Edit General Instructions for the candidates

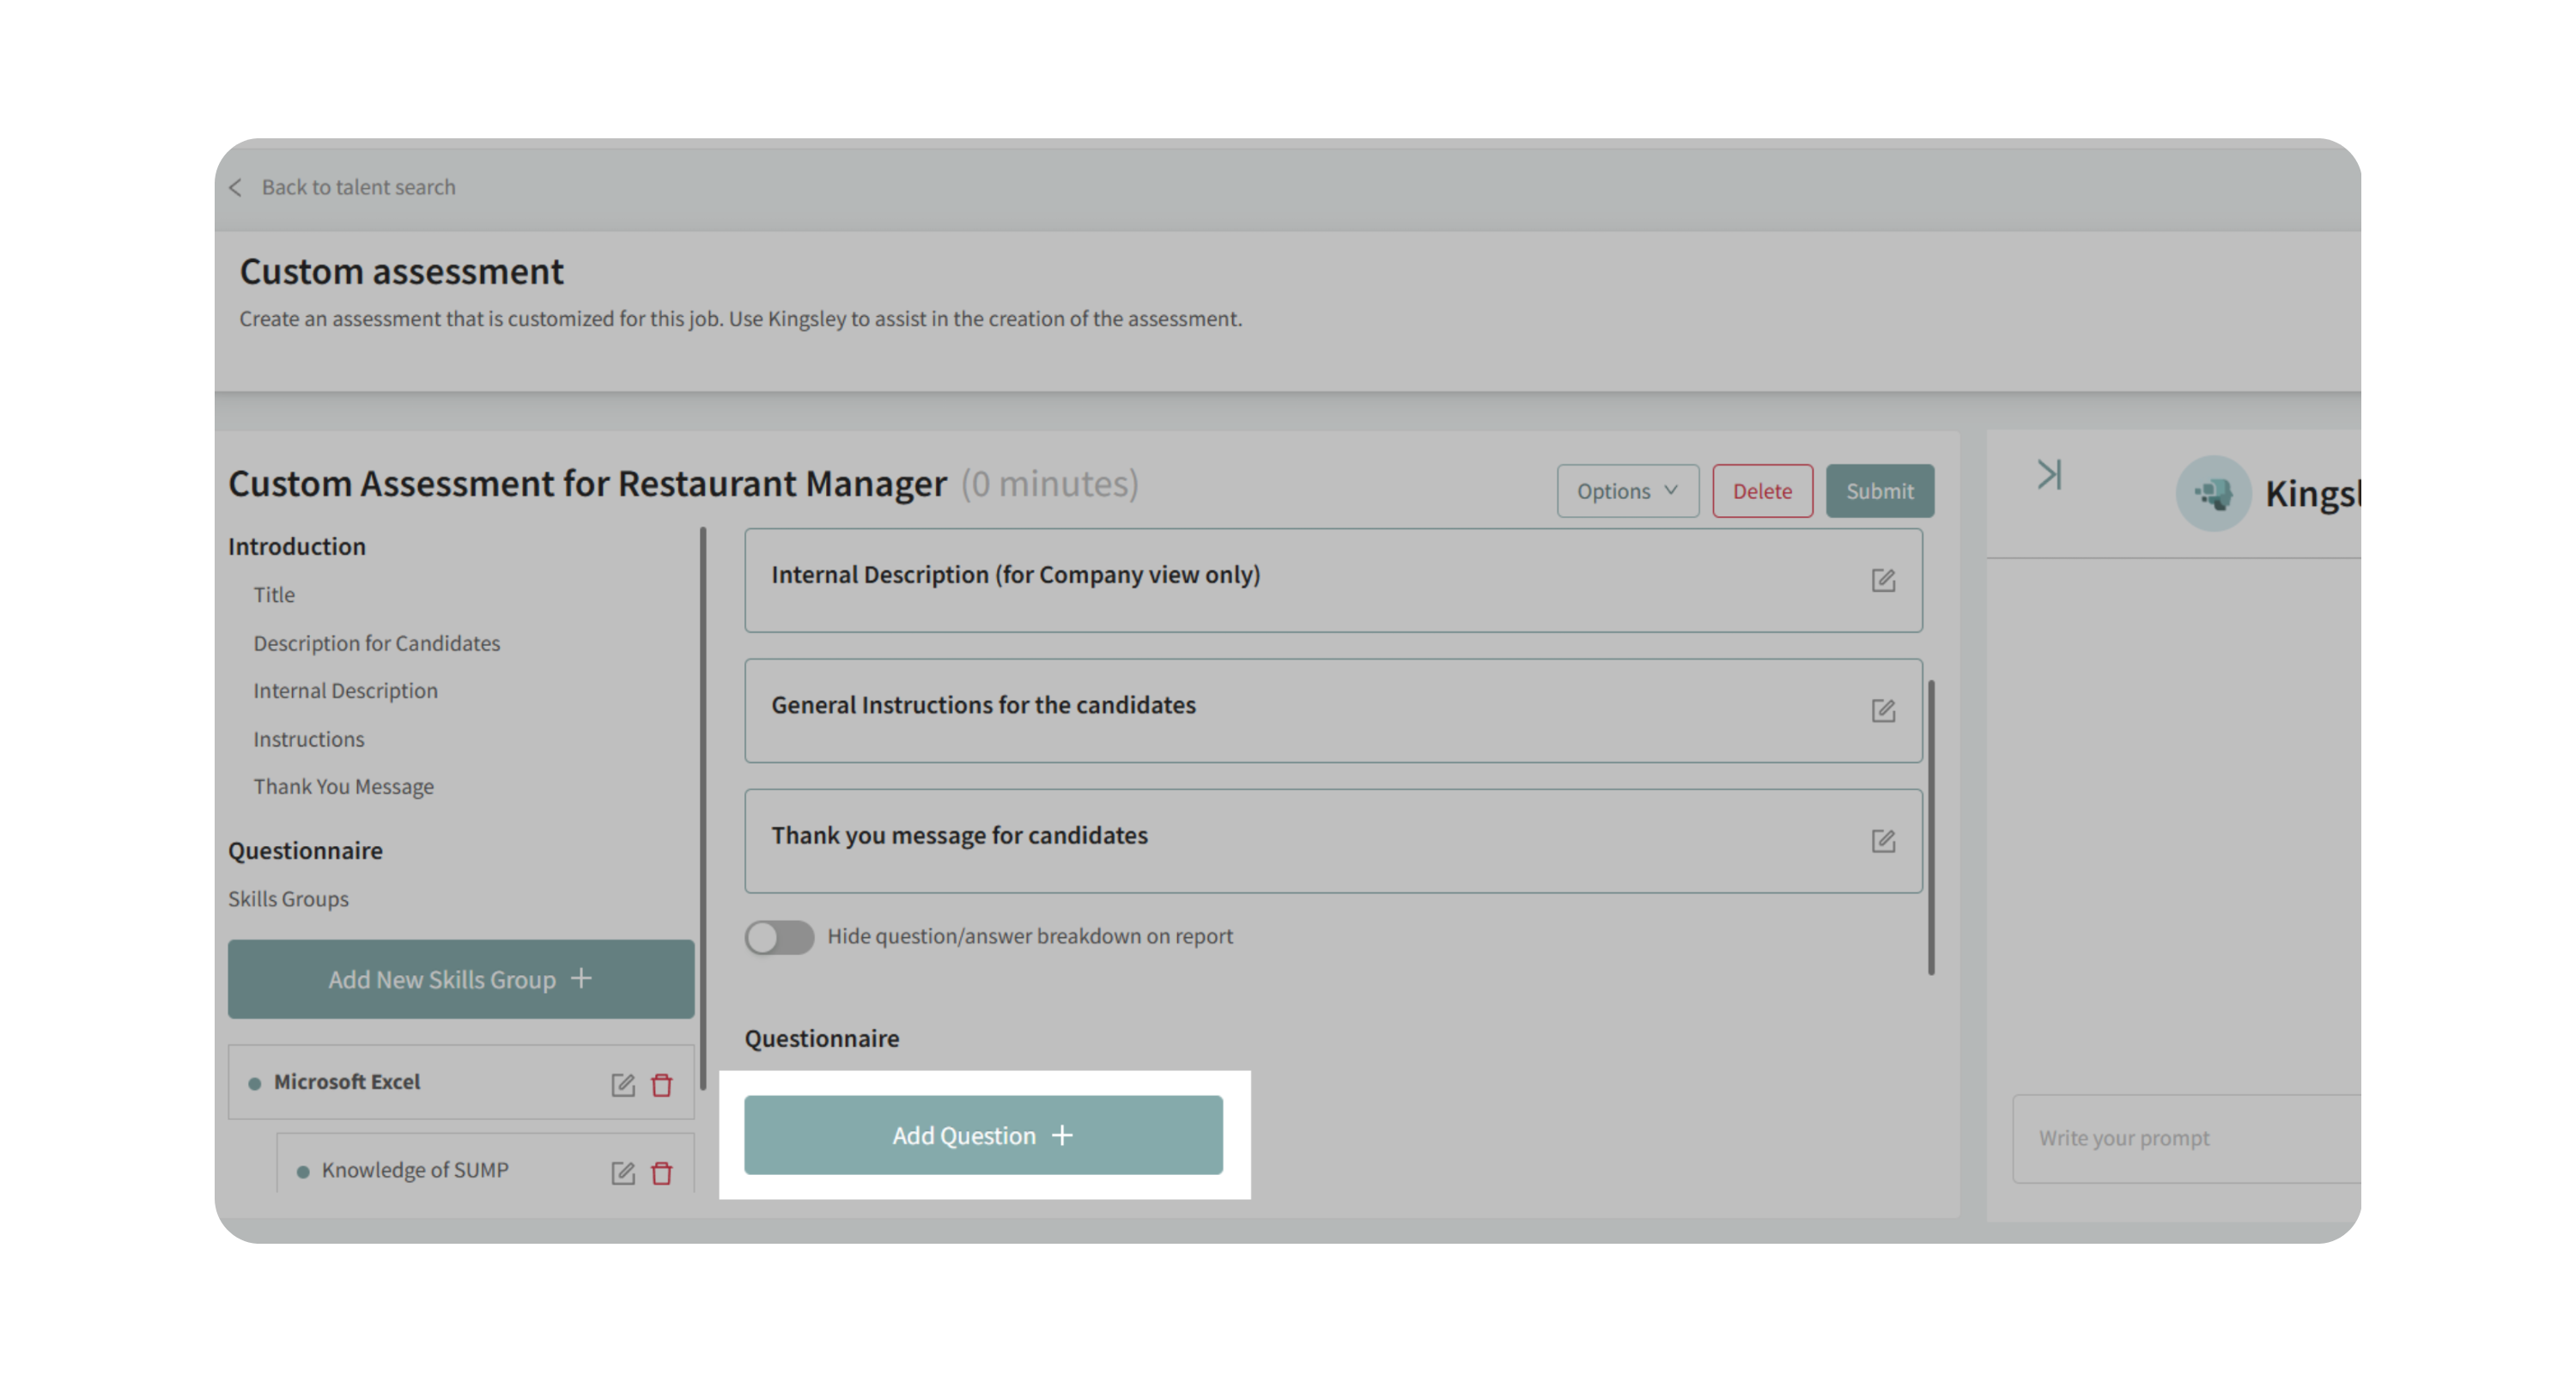(1883, 710)
